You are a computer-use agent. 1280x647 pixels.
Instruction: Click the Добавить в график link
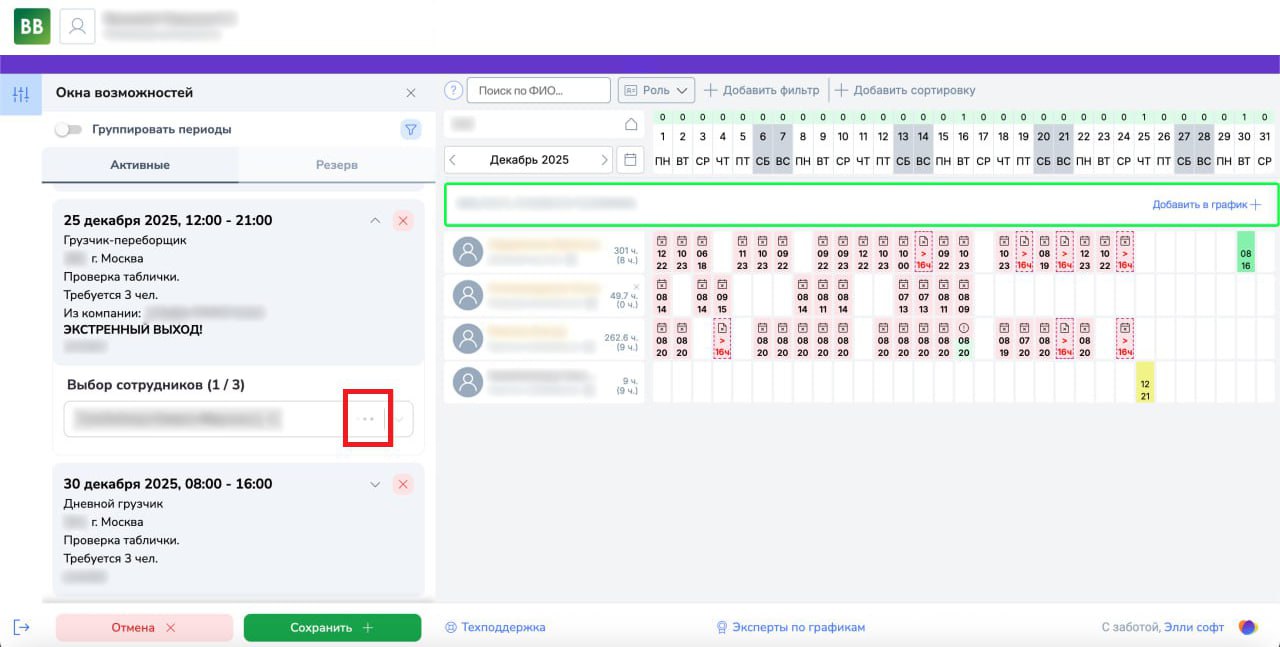[1206, 204]
